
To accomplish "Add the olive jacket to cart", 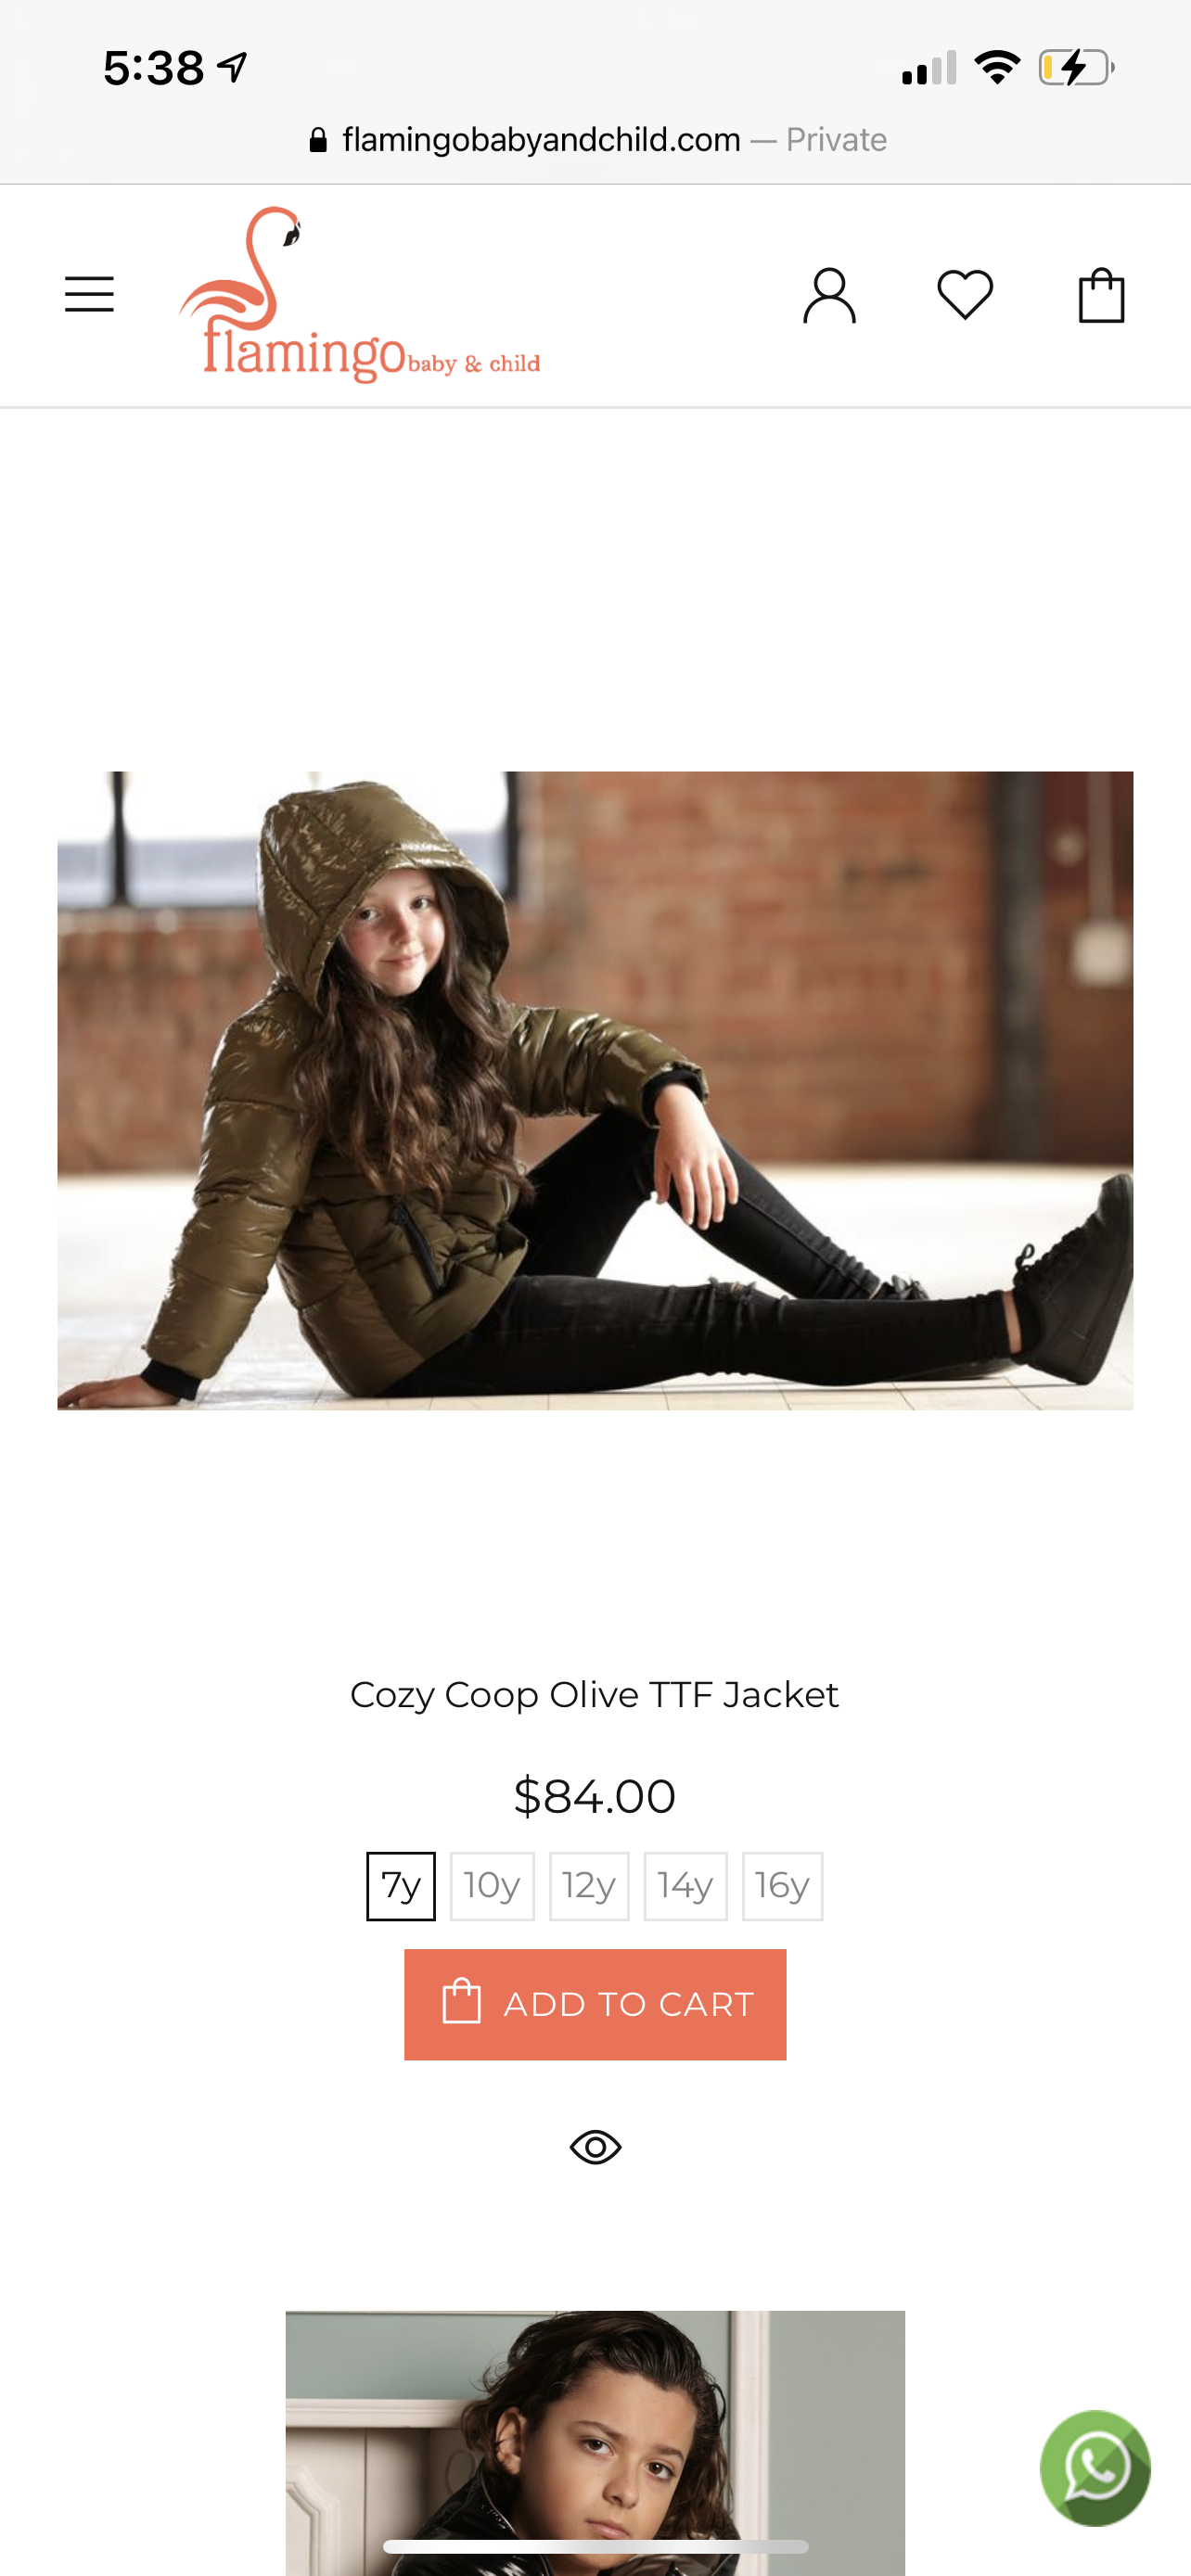I will pyautogui.click(x=595, y=2004).
